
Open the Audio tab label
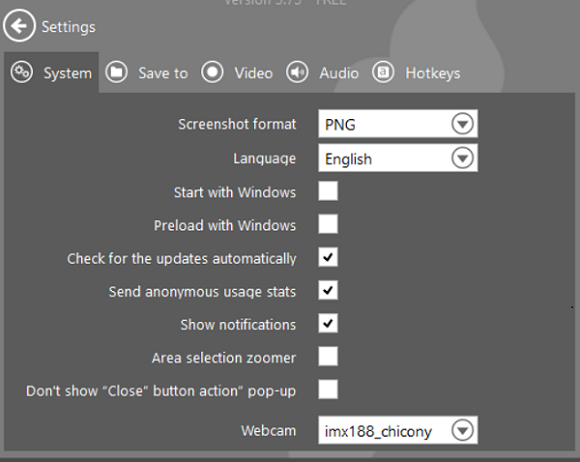339,73
